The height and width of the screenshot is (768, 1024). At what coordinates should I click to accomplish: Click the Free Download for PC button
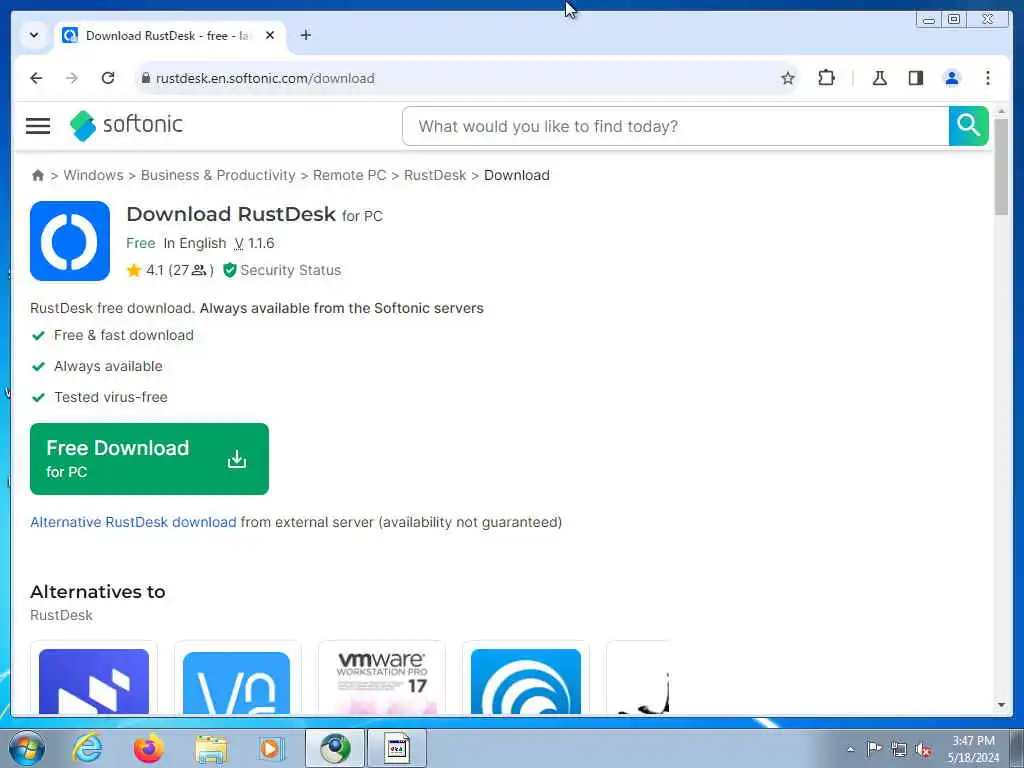150,459
